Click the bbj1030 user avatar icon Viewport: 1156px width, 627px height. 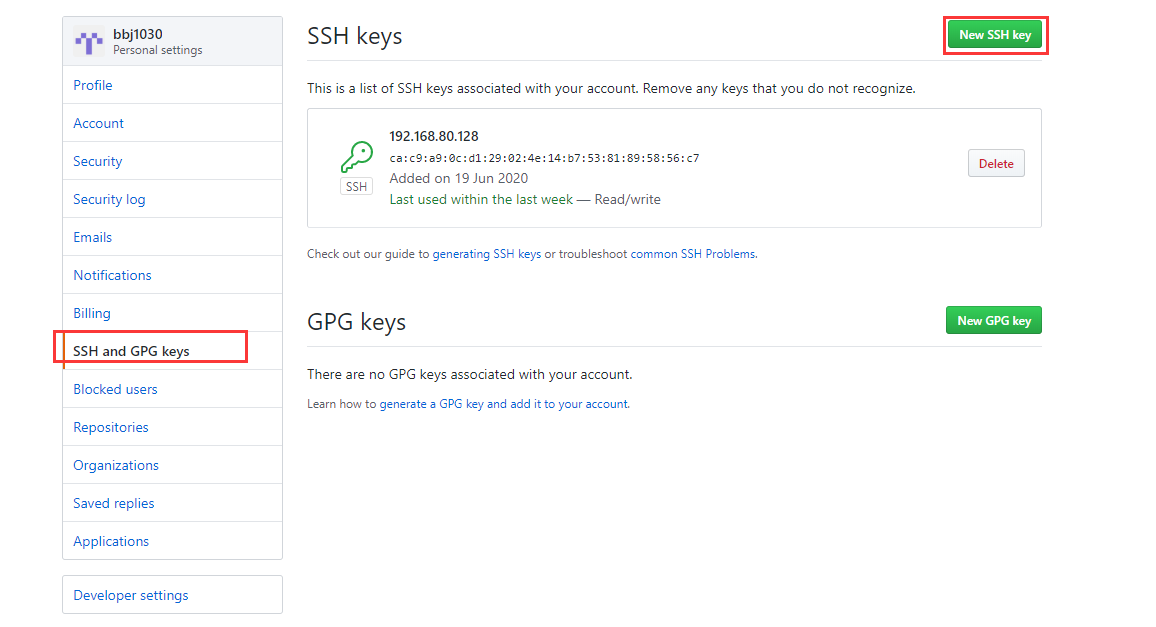[x=91, y=42]
